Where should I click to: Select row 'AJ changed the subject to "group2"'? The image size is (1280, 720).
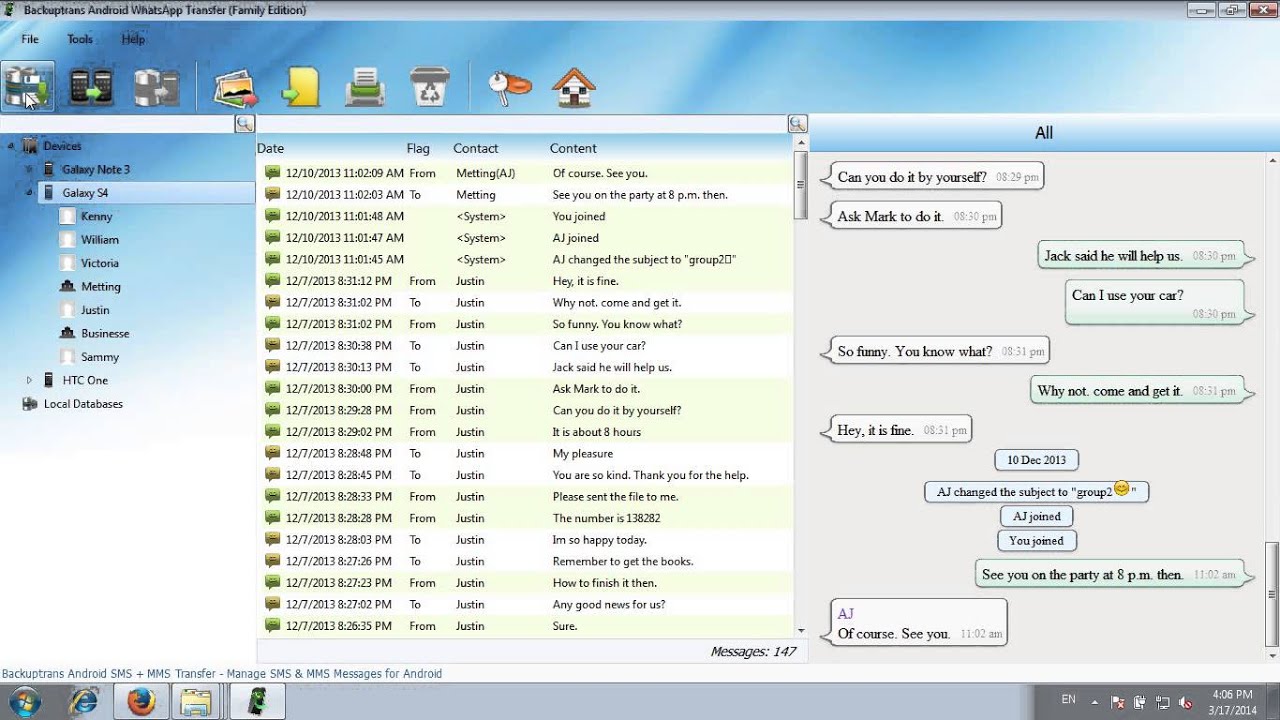pos(525,259)
